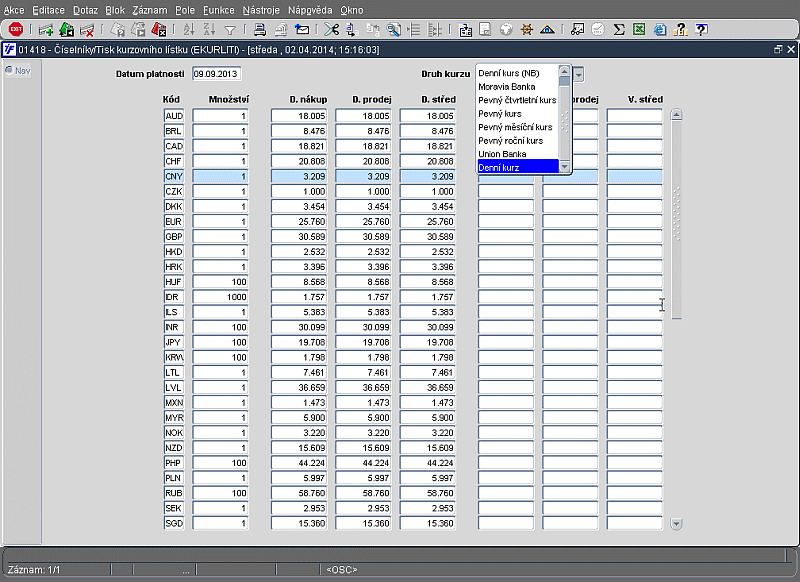Open the Nástroje menu
The image size is (800, 582).
pyautogui.click(x=261, y=9)
